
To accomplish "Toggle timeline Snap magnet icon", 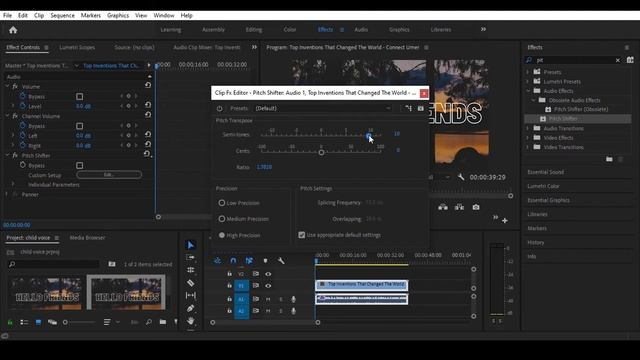I will [233, 260].
